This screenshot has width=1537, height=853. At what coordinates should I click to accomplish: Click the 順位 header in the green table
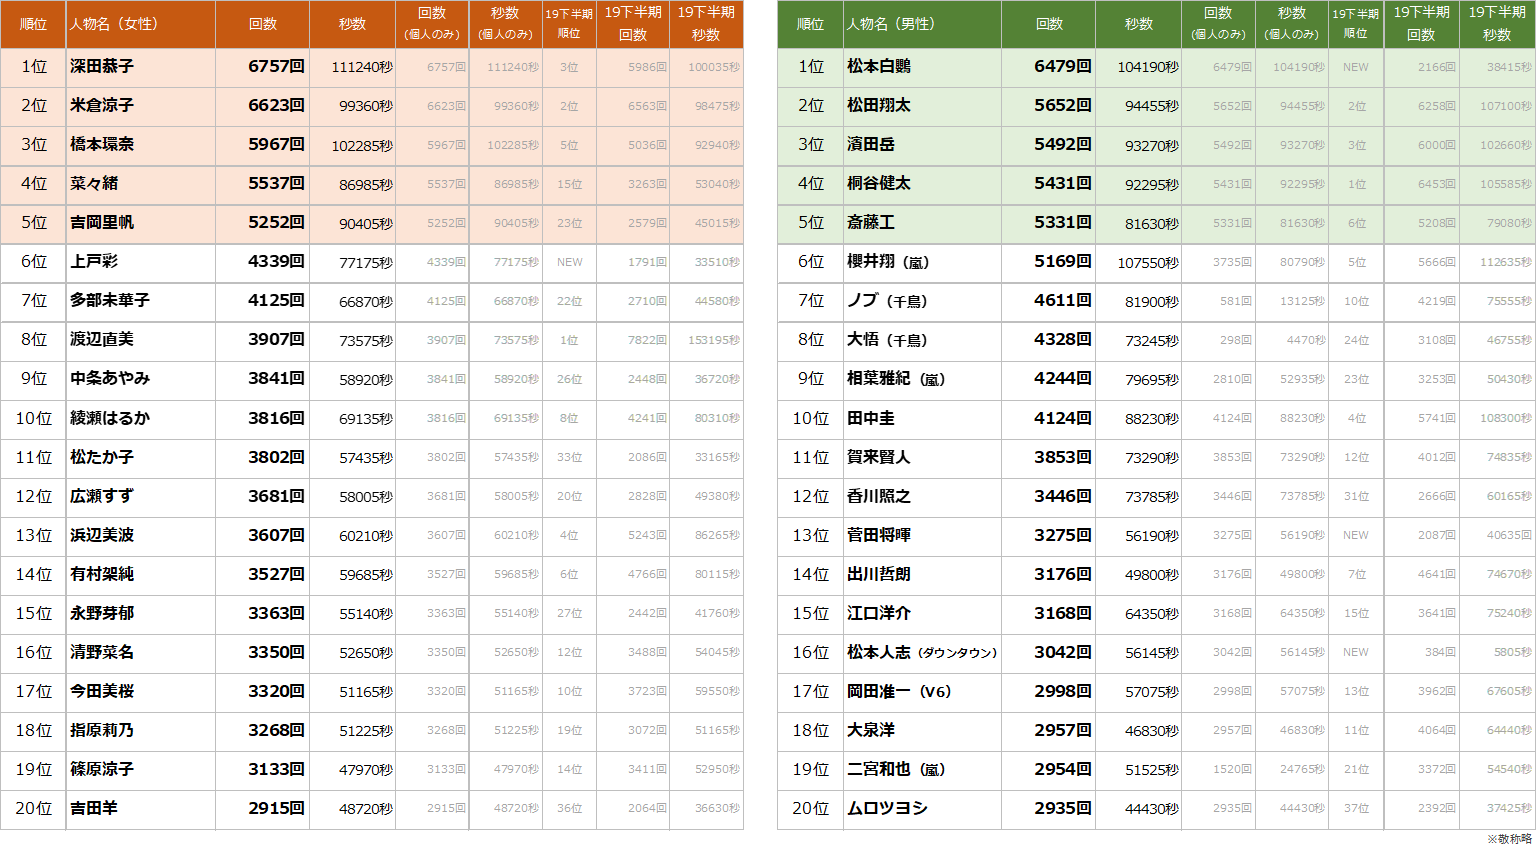click(x=810, y=24)
